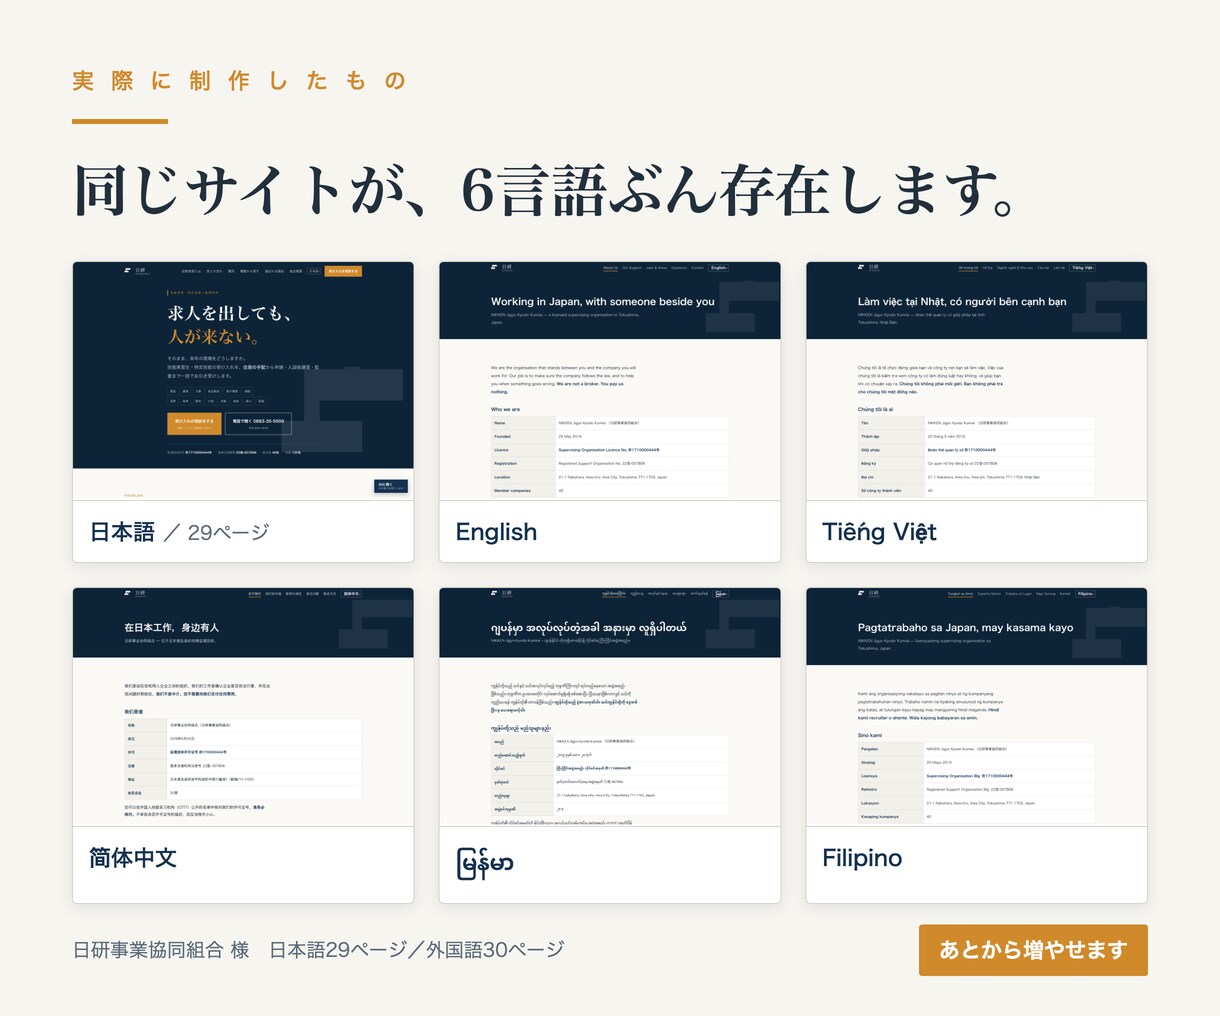Click the 日研 logo in the Filipino thumbnail
Image resolution: width=1220 pixels, height=1016 pixels.
coord(869,593)
